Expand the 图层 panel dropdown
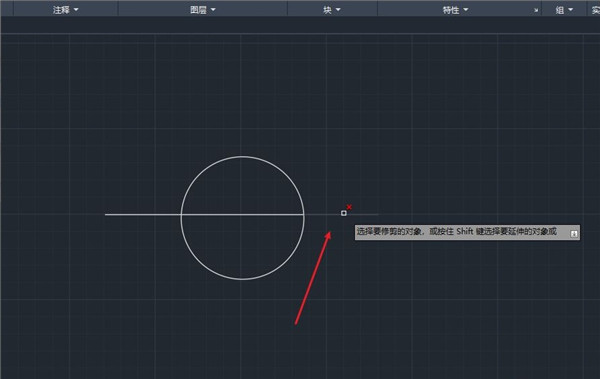 click(203, 10)
